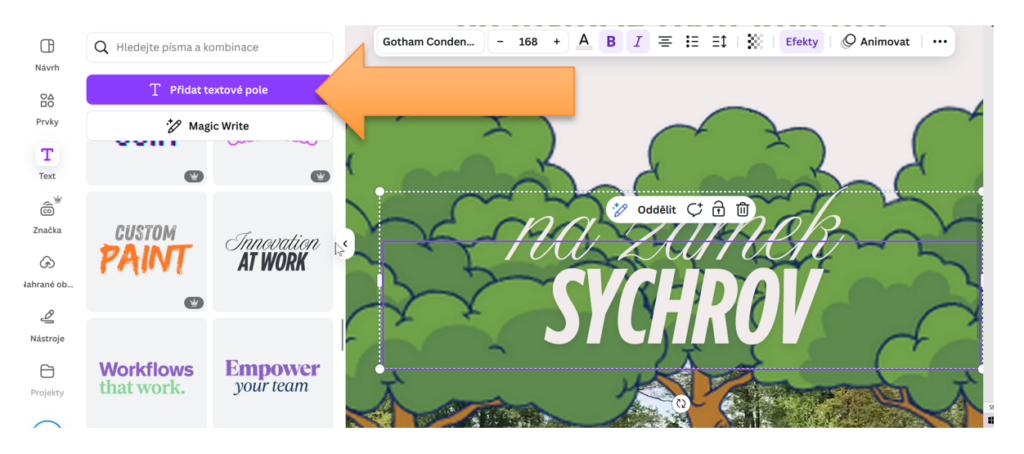Lock the selected element with the padlock icon

[x=718, y=209]
